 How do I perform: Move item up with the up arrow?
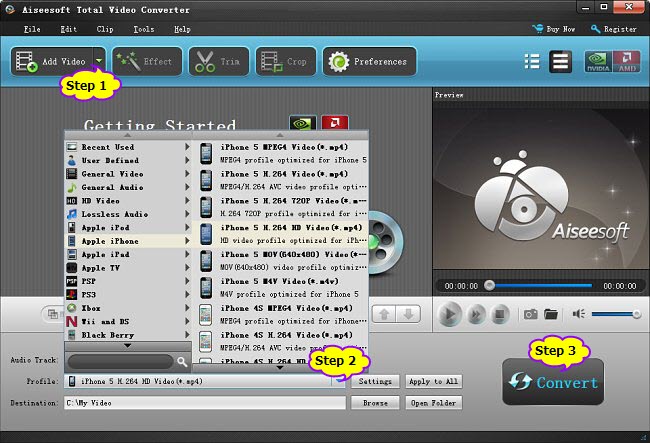pos(384,314)
